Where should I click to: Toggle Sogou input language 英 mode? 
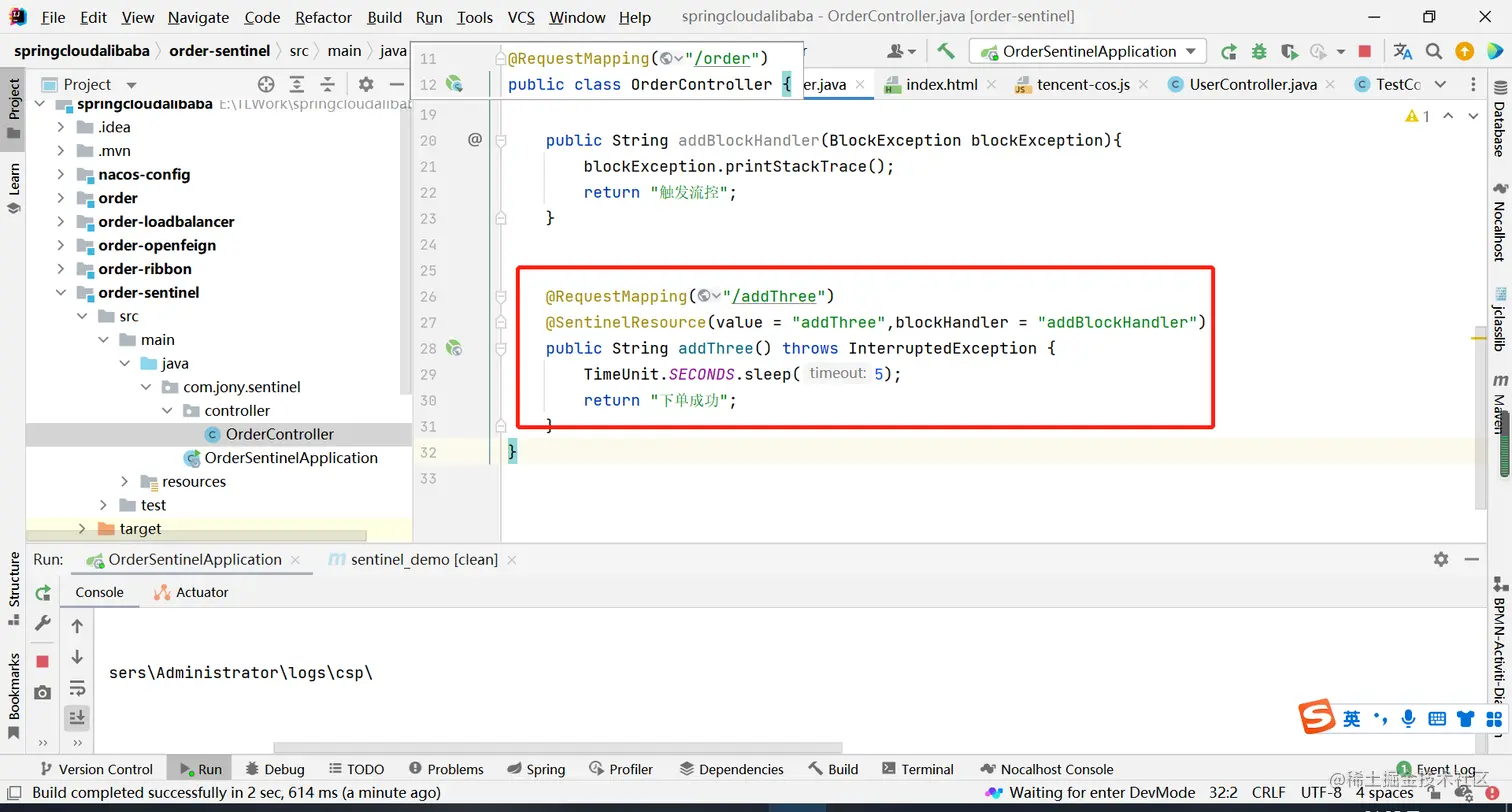[x=1352, y=718]
